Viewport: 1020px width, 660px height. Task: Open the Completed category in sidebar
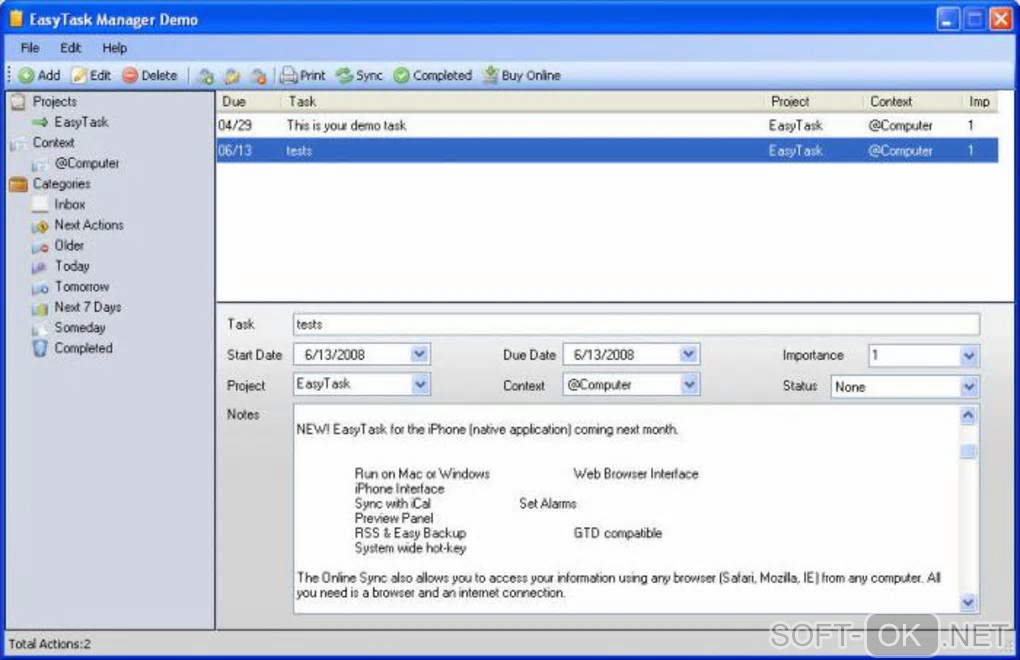[x=83, y=349]
